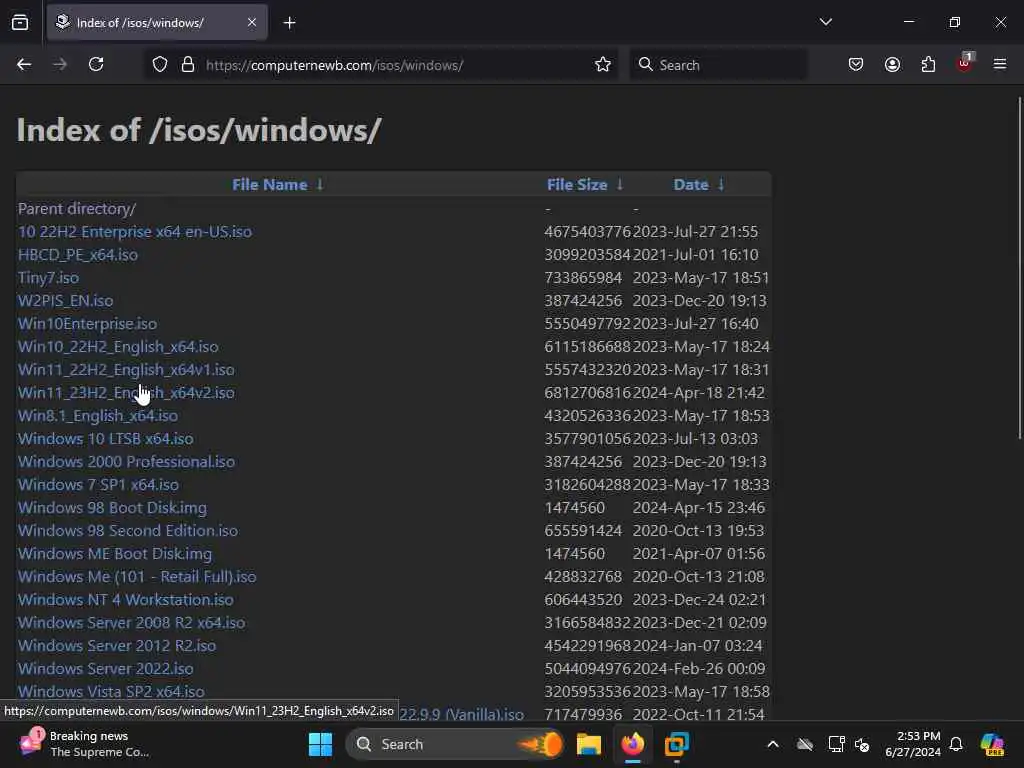Click the Windows 98 Second Edition.iso link
This screenshot has height=768, width=1024.
pos(128,530)
